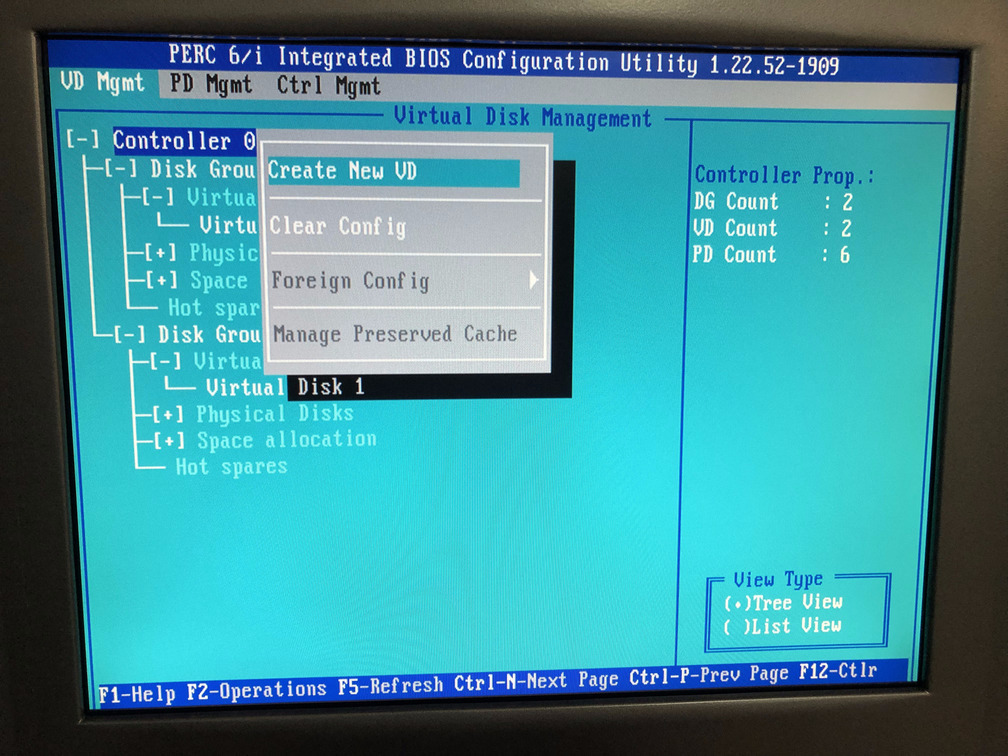Collapse second group's Virtual Disks node
Viewport: 1008px width, 756px height.
point(166,361)
